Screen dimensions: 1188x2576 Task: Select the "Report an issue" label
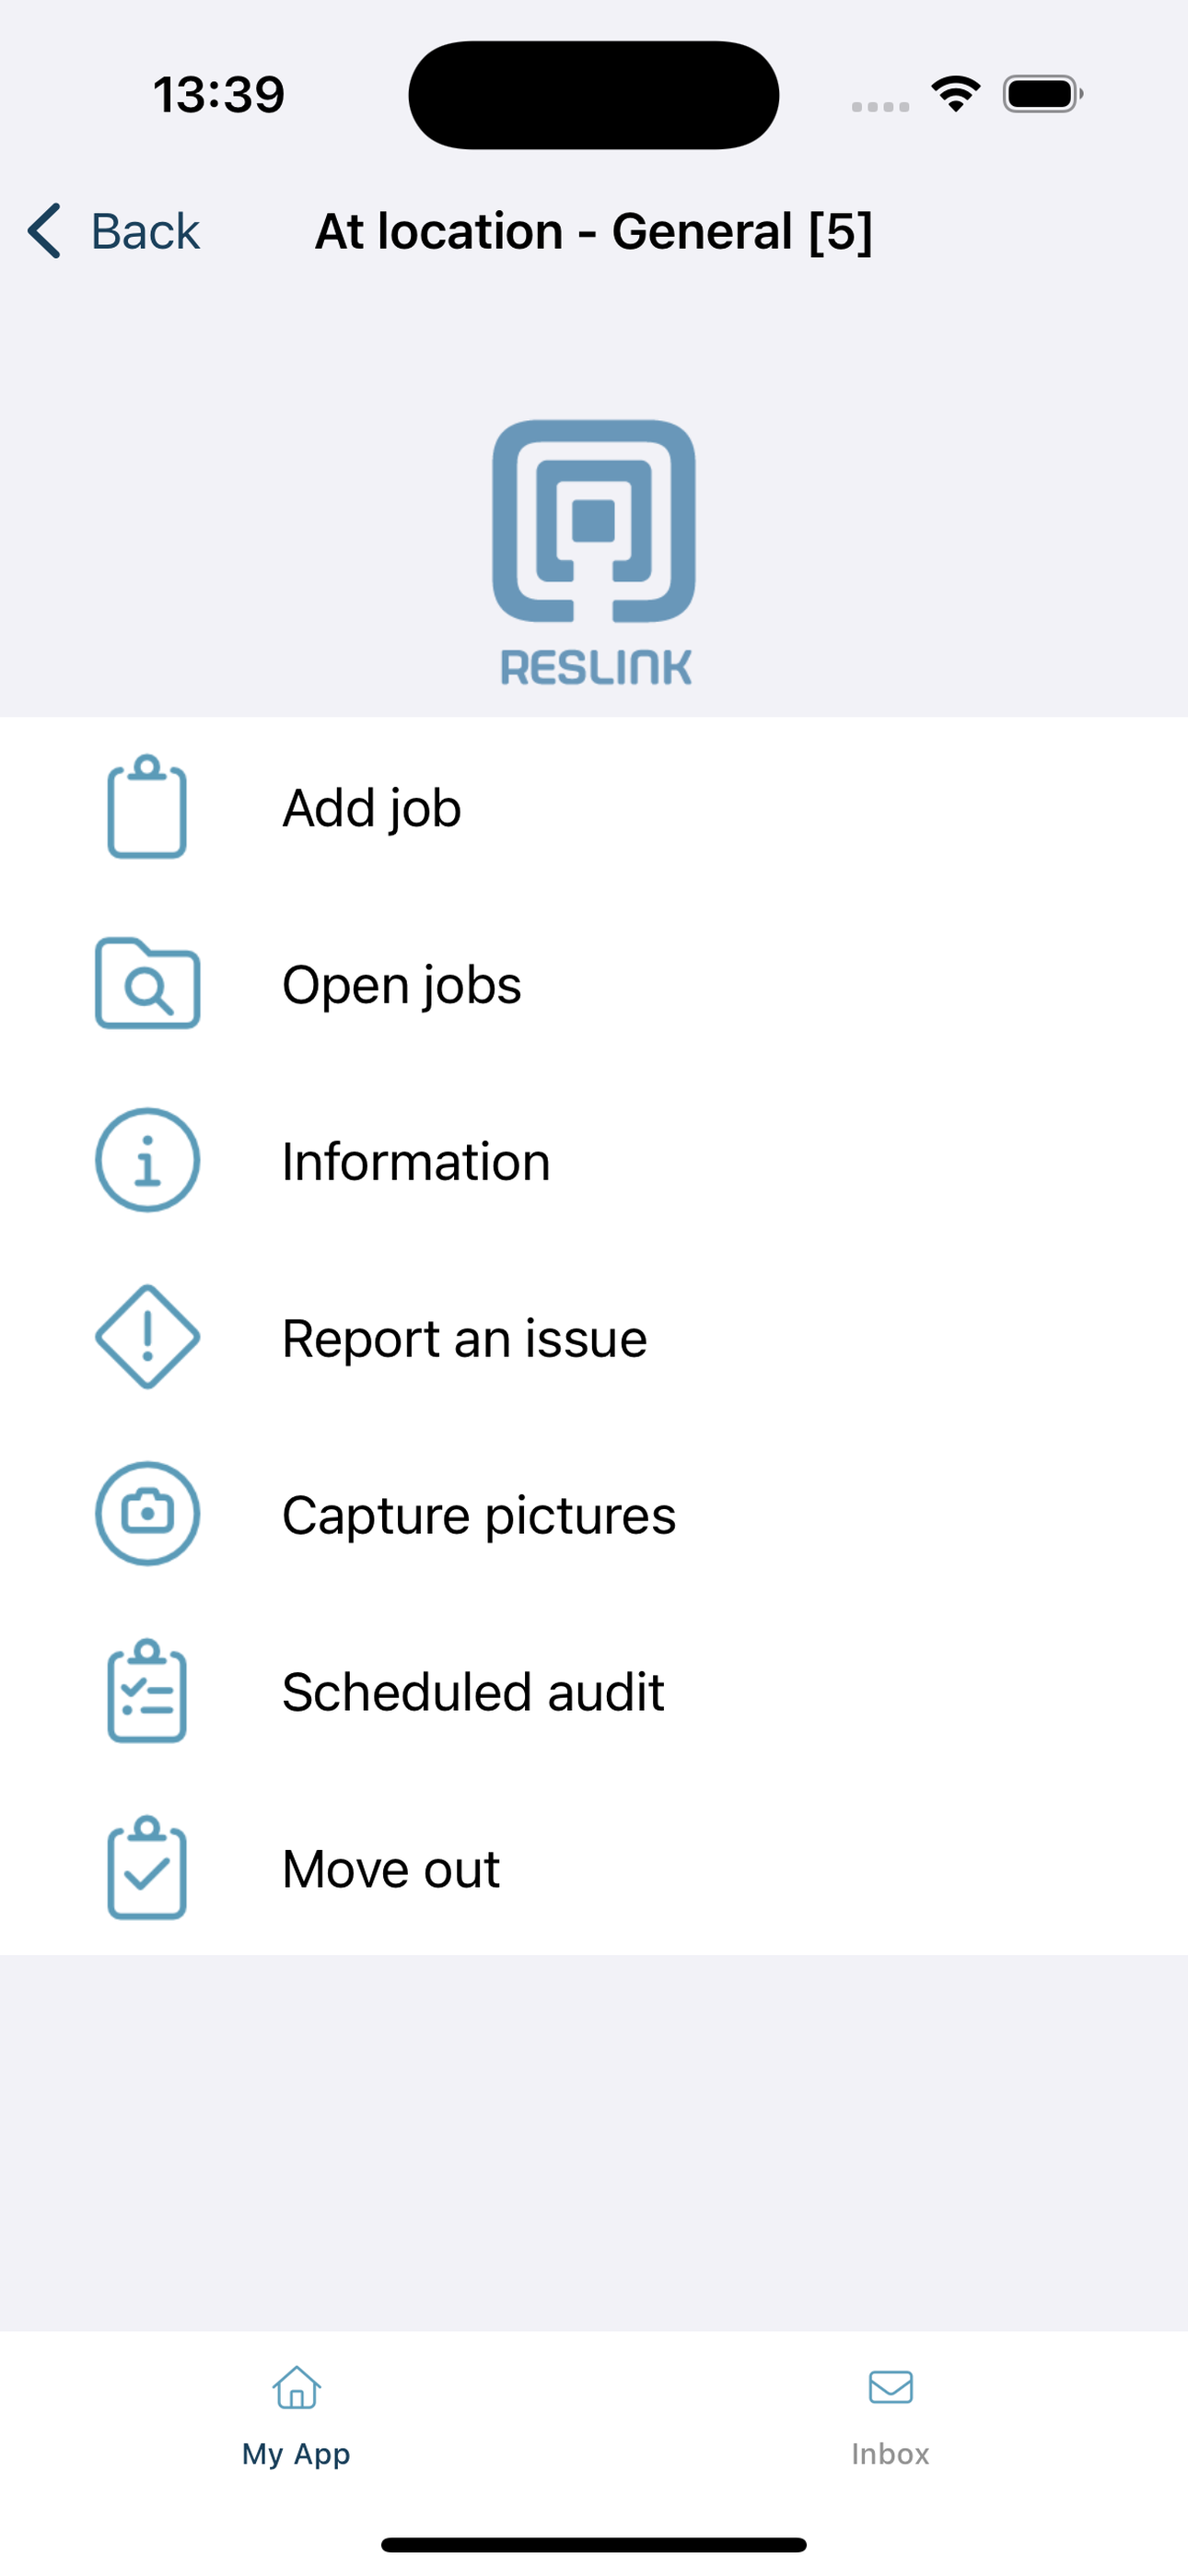pyautogui.click(x=465, y=1338)
